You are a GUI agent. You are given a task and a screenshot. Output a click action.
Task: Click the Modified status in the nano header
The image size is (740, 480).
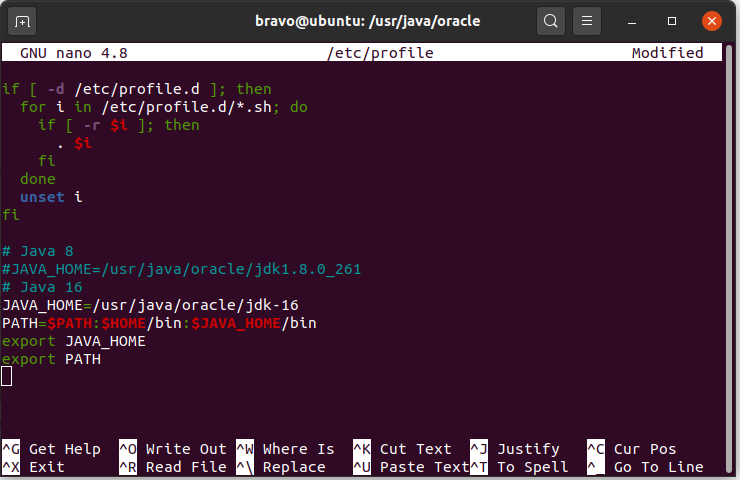point(667,53)
